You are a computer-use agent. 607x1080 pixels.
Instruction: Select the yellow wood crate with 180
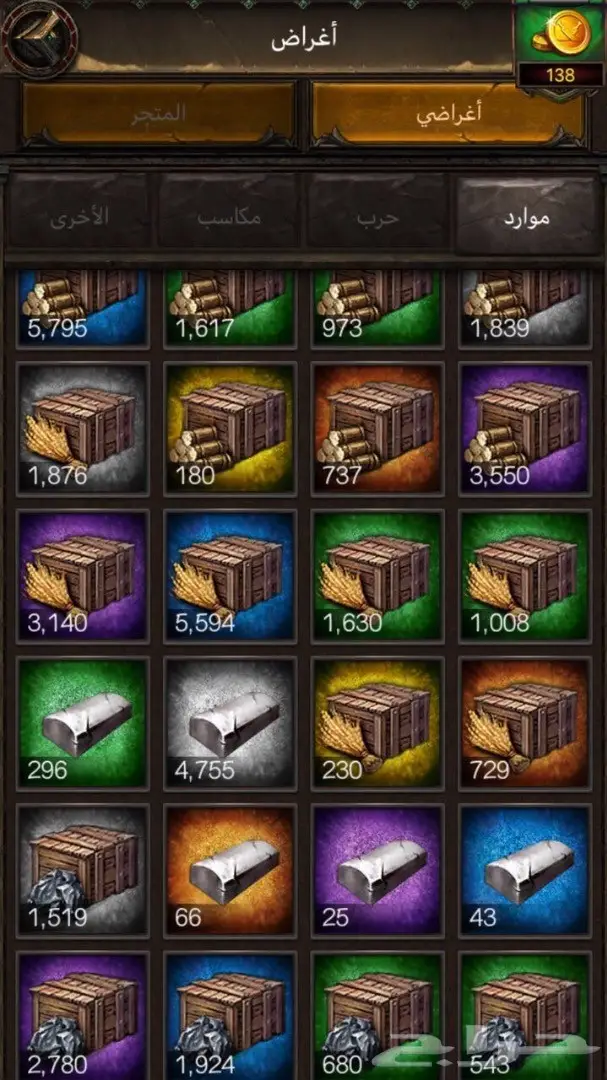(x=230, y=428)
